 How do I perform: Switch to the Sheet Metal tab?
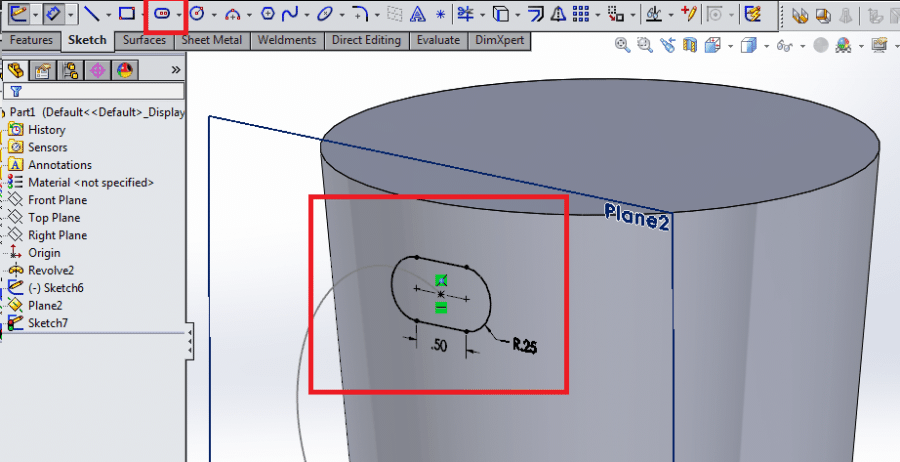click(x=212, y=40)
